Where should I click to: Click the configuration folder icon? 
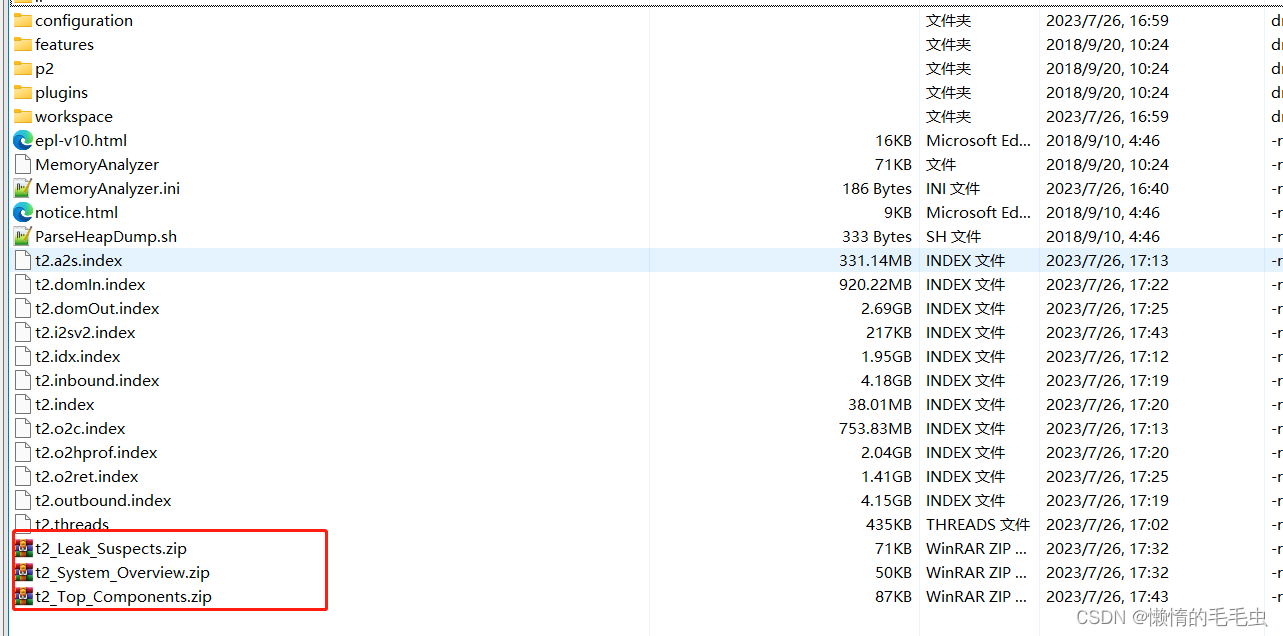(x=22, y=20)
